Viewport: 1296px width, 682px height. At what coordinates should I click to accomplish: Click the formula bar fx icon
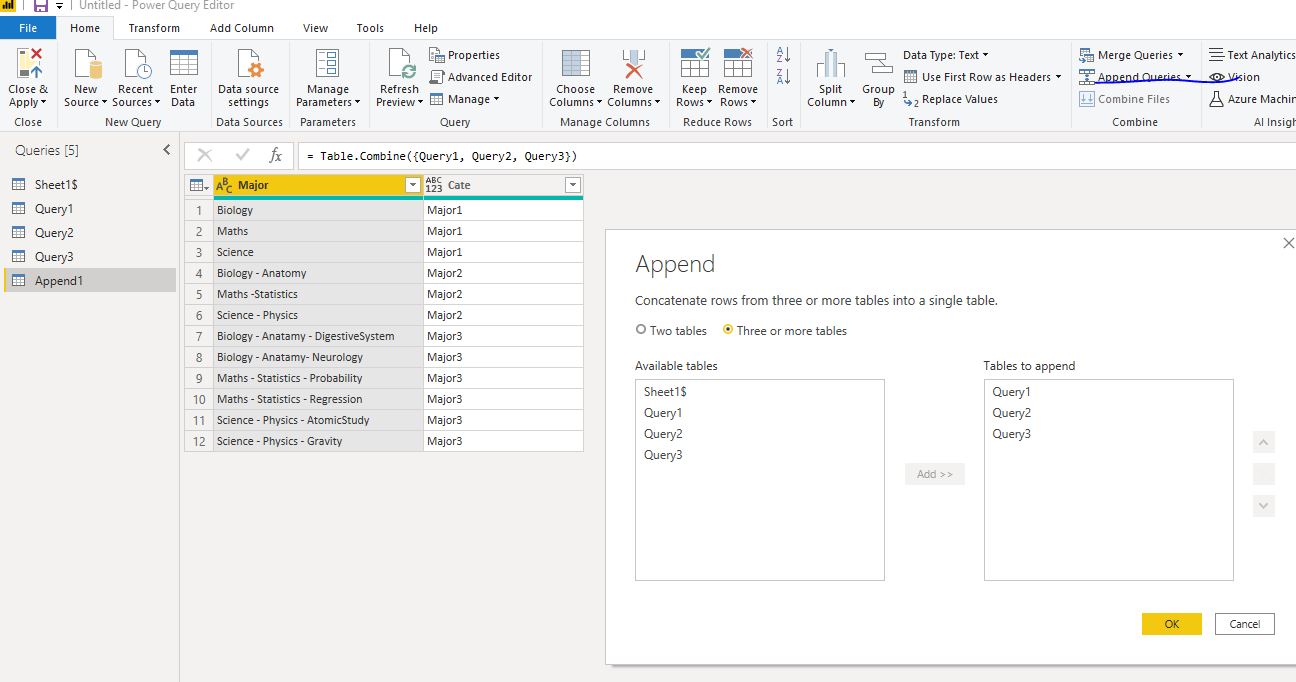[x=275, y=155]
